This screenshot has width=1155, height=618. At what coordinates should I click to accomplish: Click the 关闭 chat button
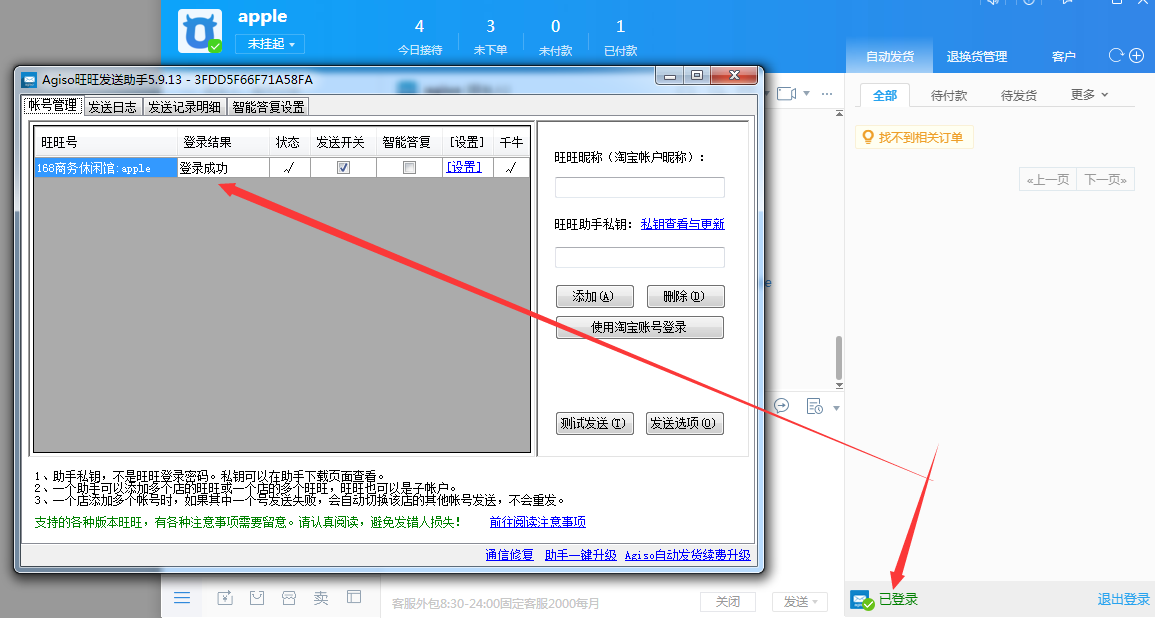(728, 601)
